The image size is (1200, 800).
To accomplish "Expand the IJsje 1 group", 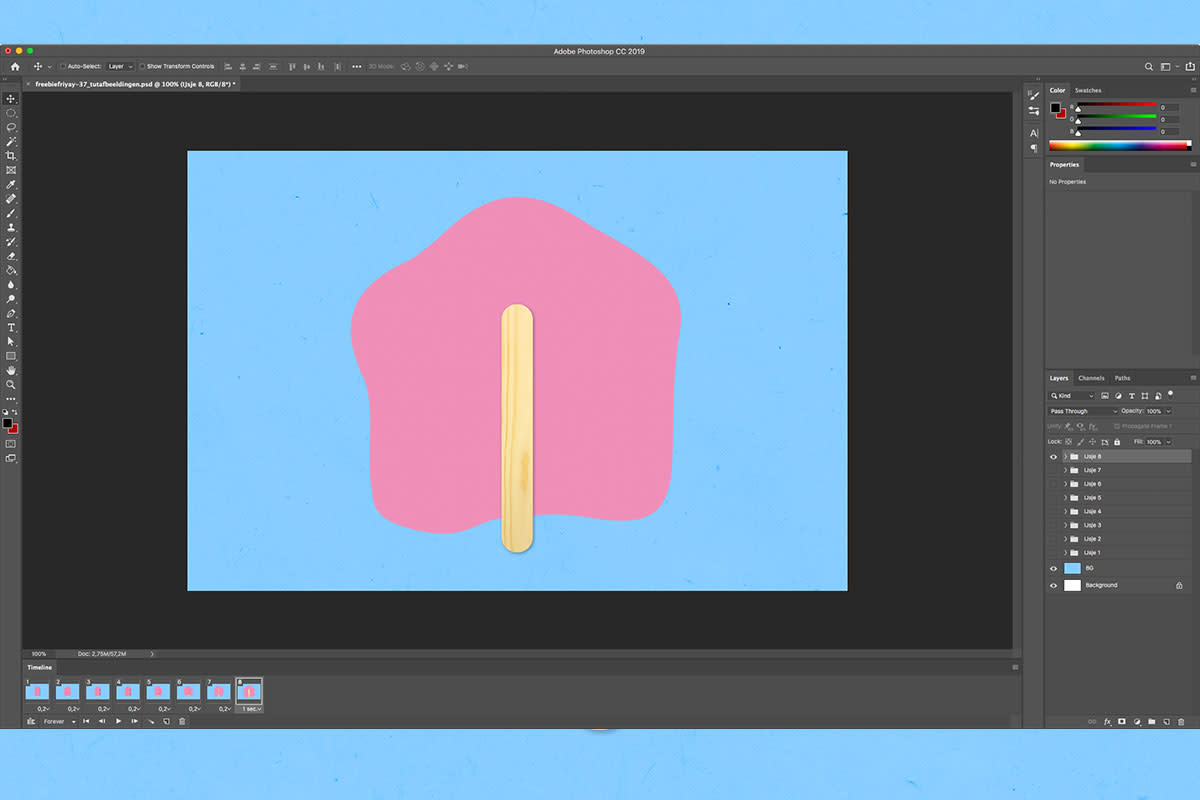I will pyautogui.click(x=1065, y=552).
